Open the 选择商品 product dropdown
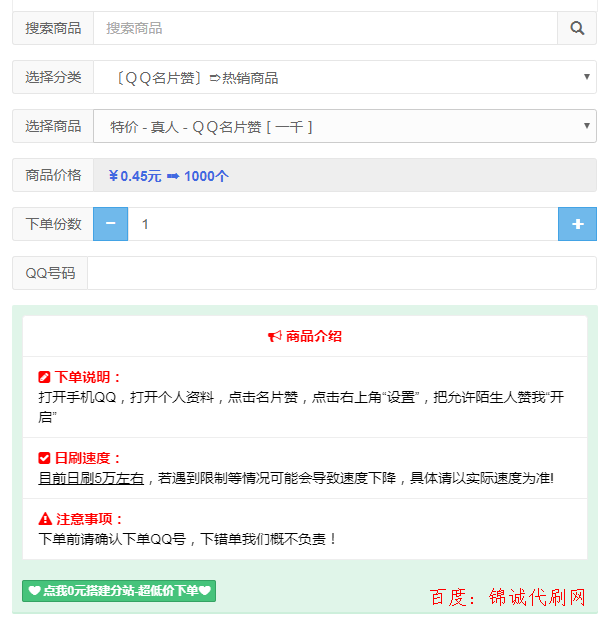This screenshot has height=625, width=608. click(344, 126)
